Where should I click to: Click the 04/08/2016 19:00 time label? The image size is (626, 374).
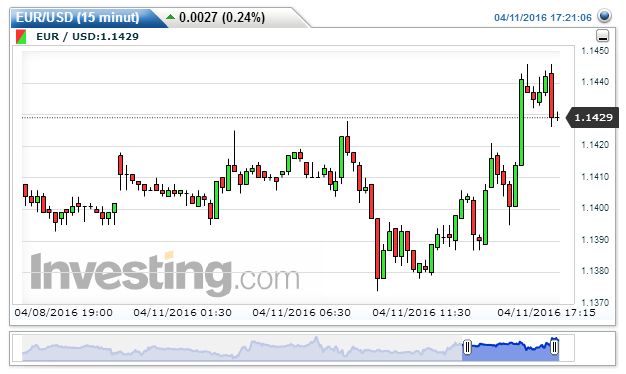pos(63,313)
